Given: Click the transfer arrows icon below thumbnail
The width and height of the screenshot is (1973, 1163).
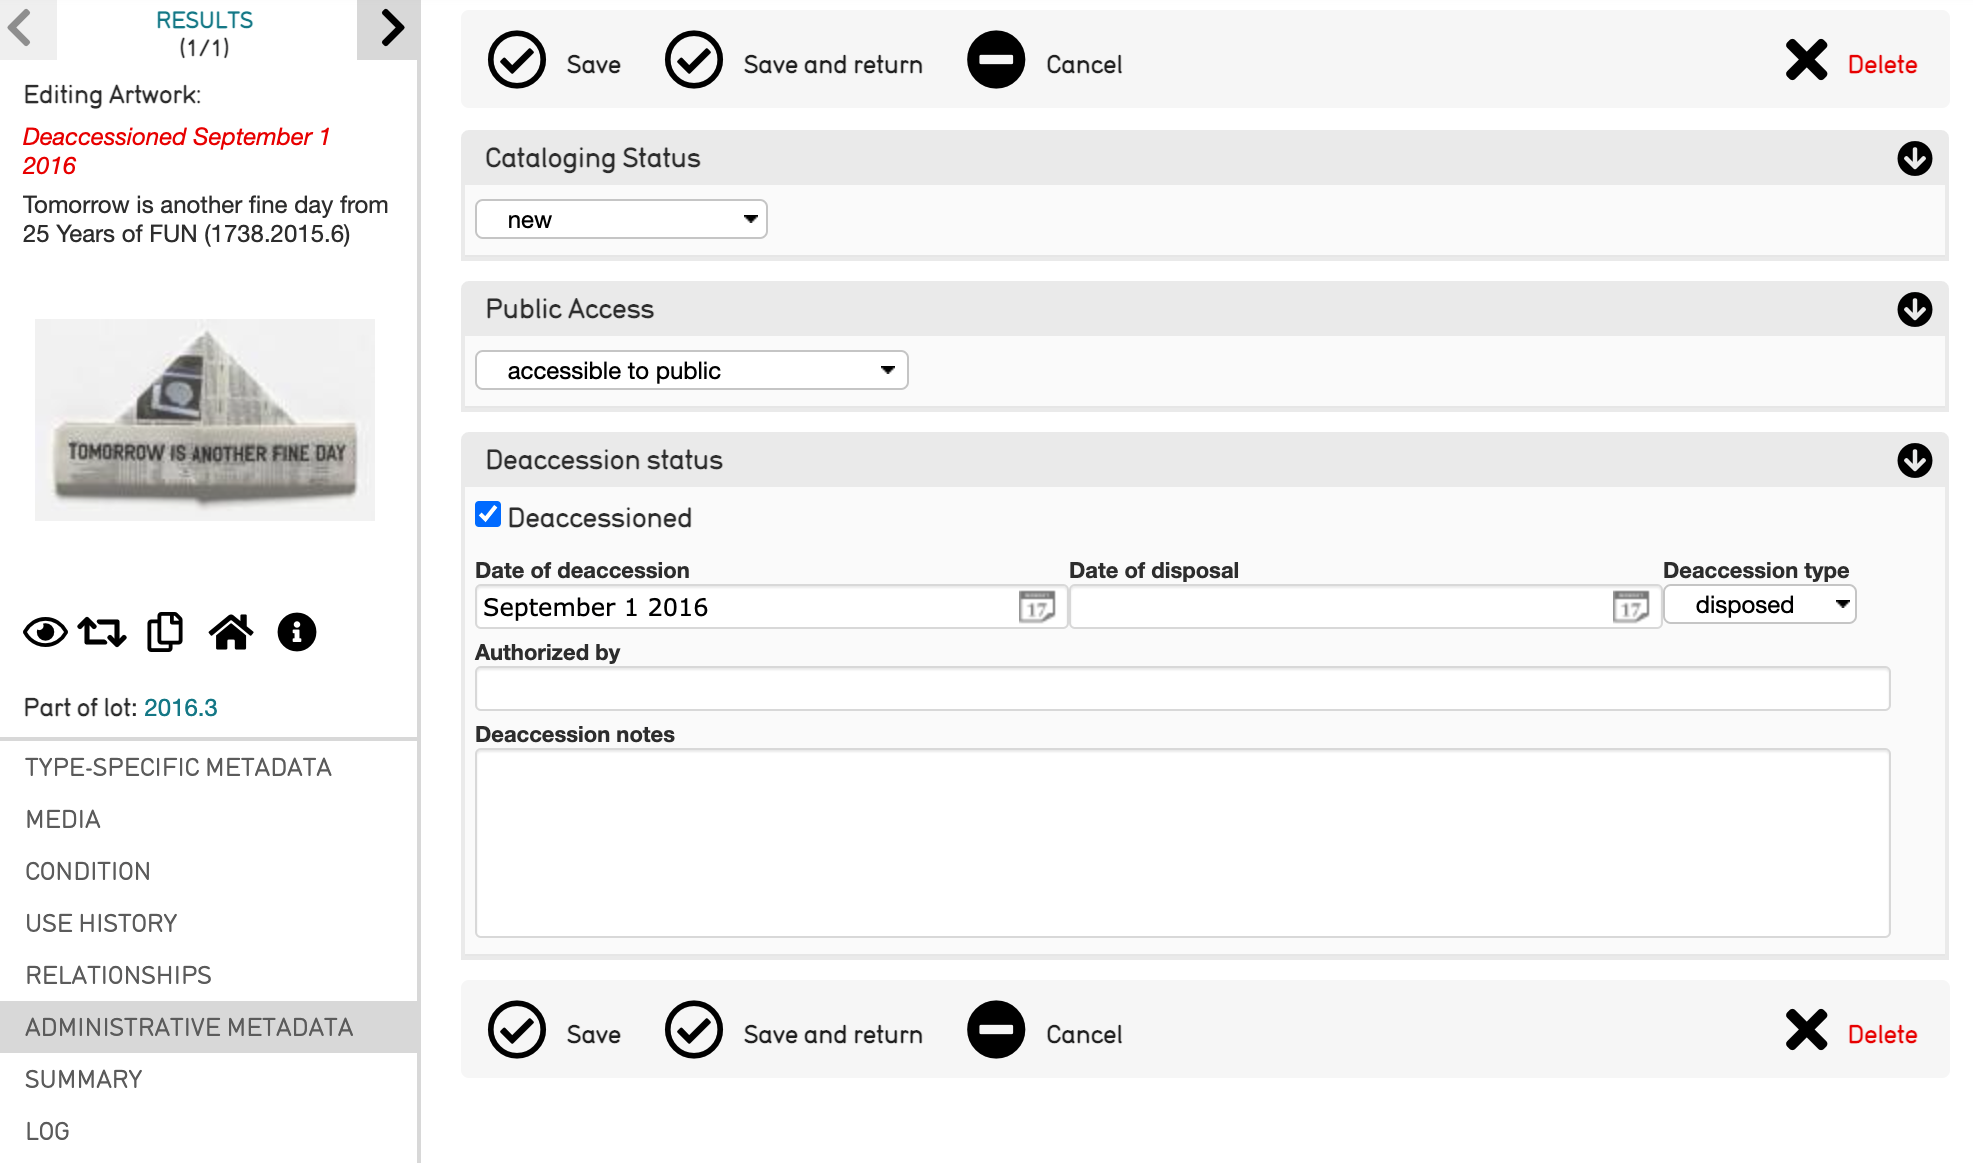Looking at the screenshot, I should coord(103,632).
